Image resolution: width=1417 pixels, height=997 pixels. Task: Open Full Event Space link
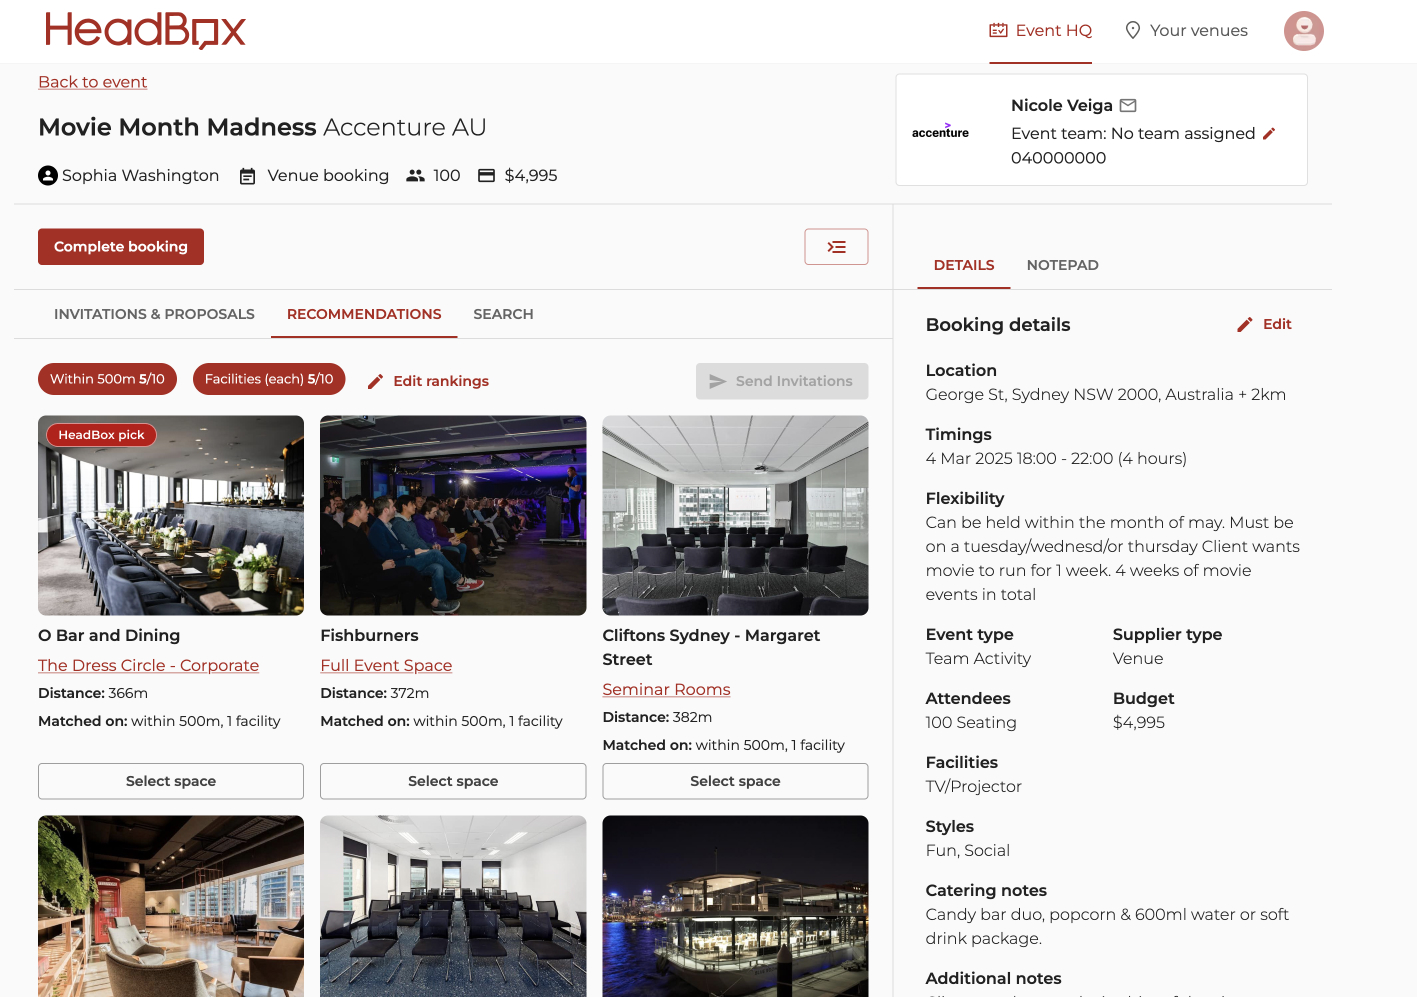[386, 665]
